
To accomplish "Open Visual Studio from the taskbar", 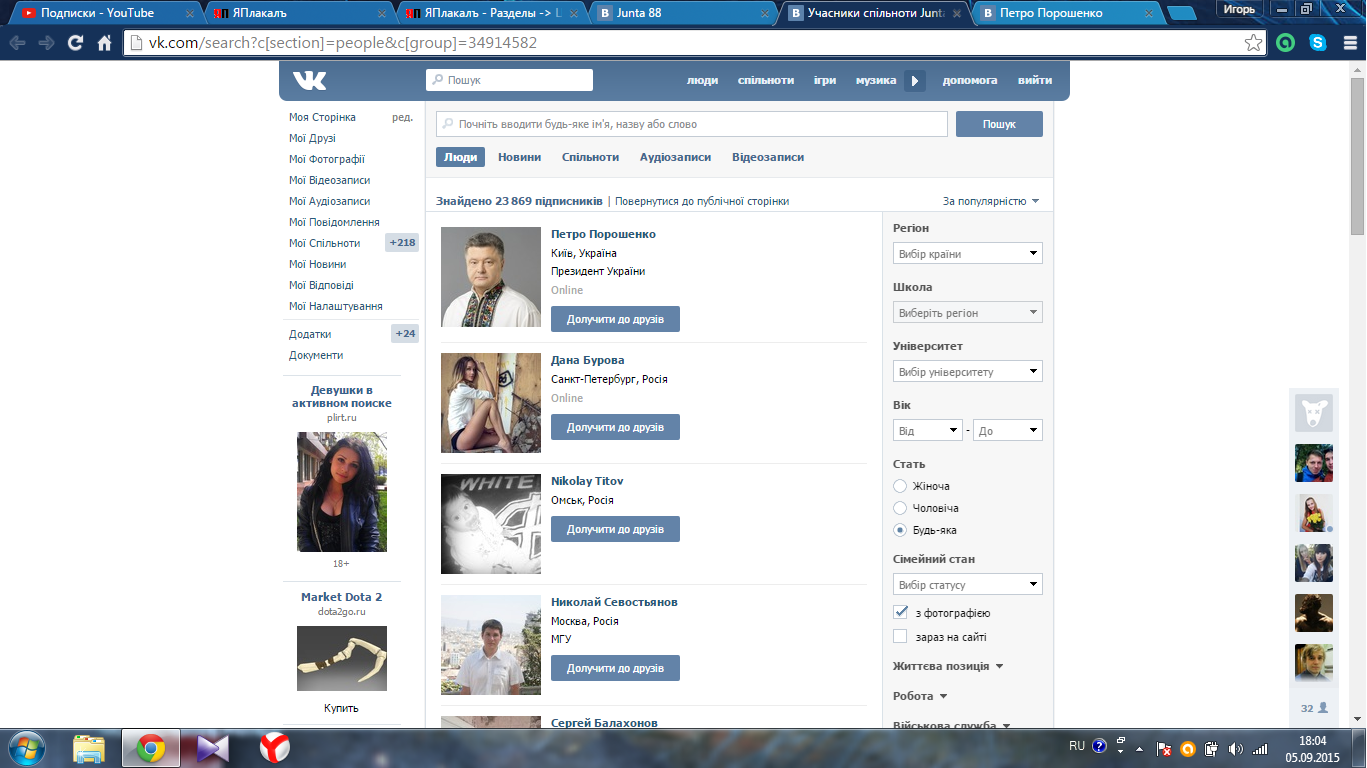I will [212, 748].
